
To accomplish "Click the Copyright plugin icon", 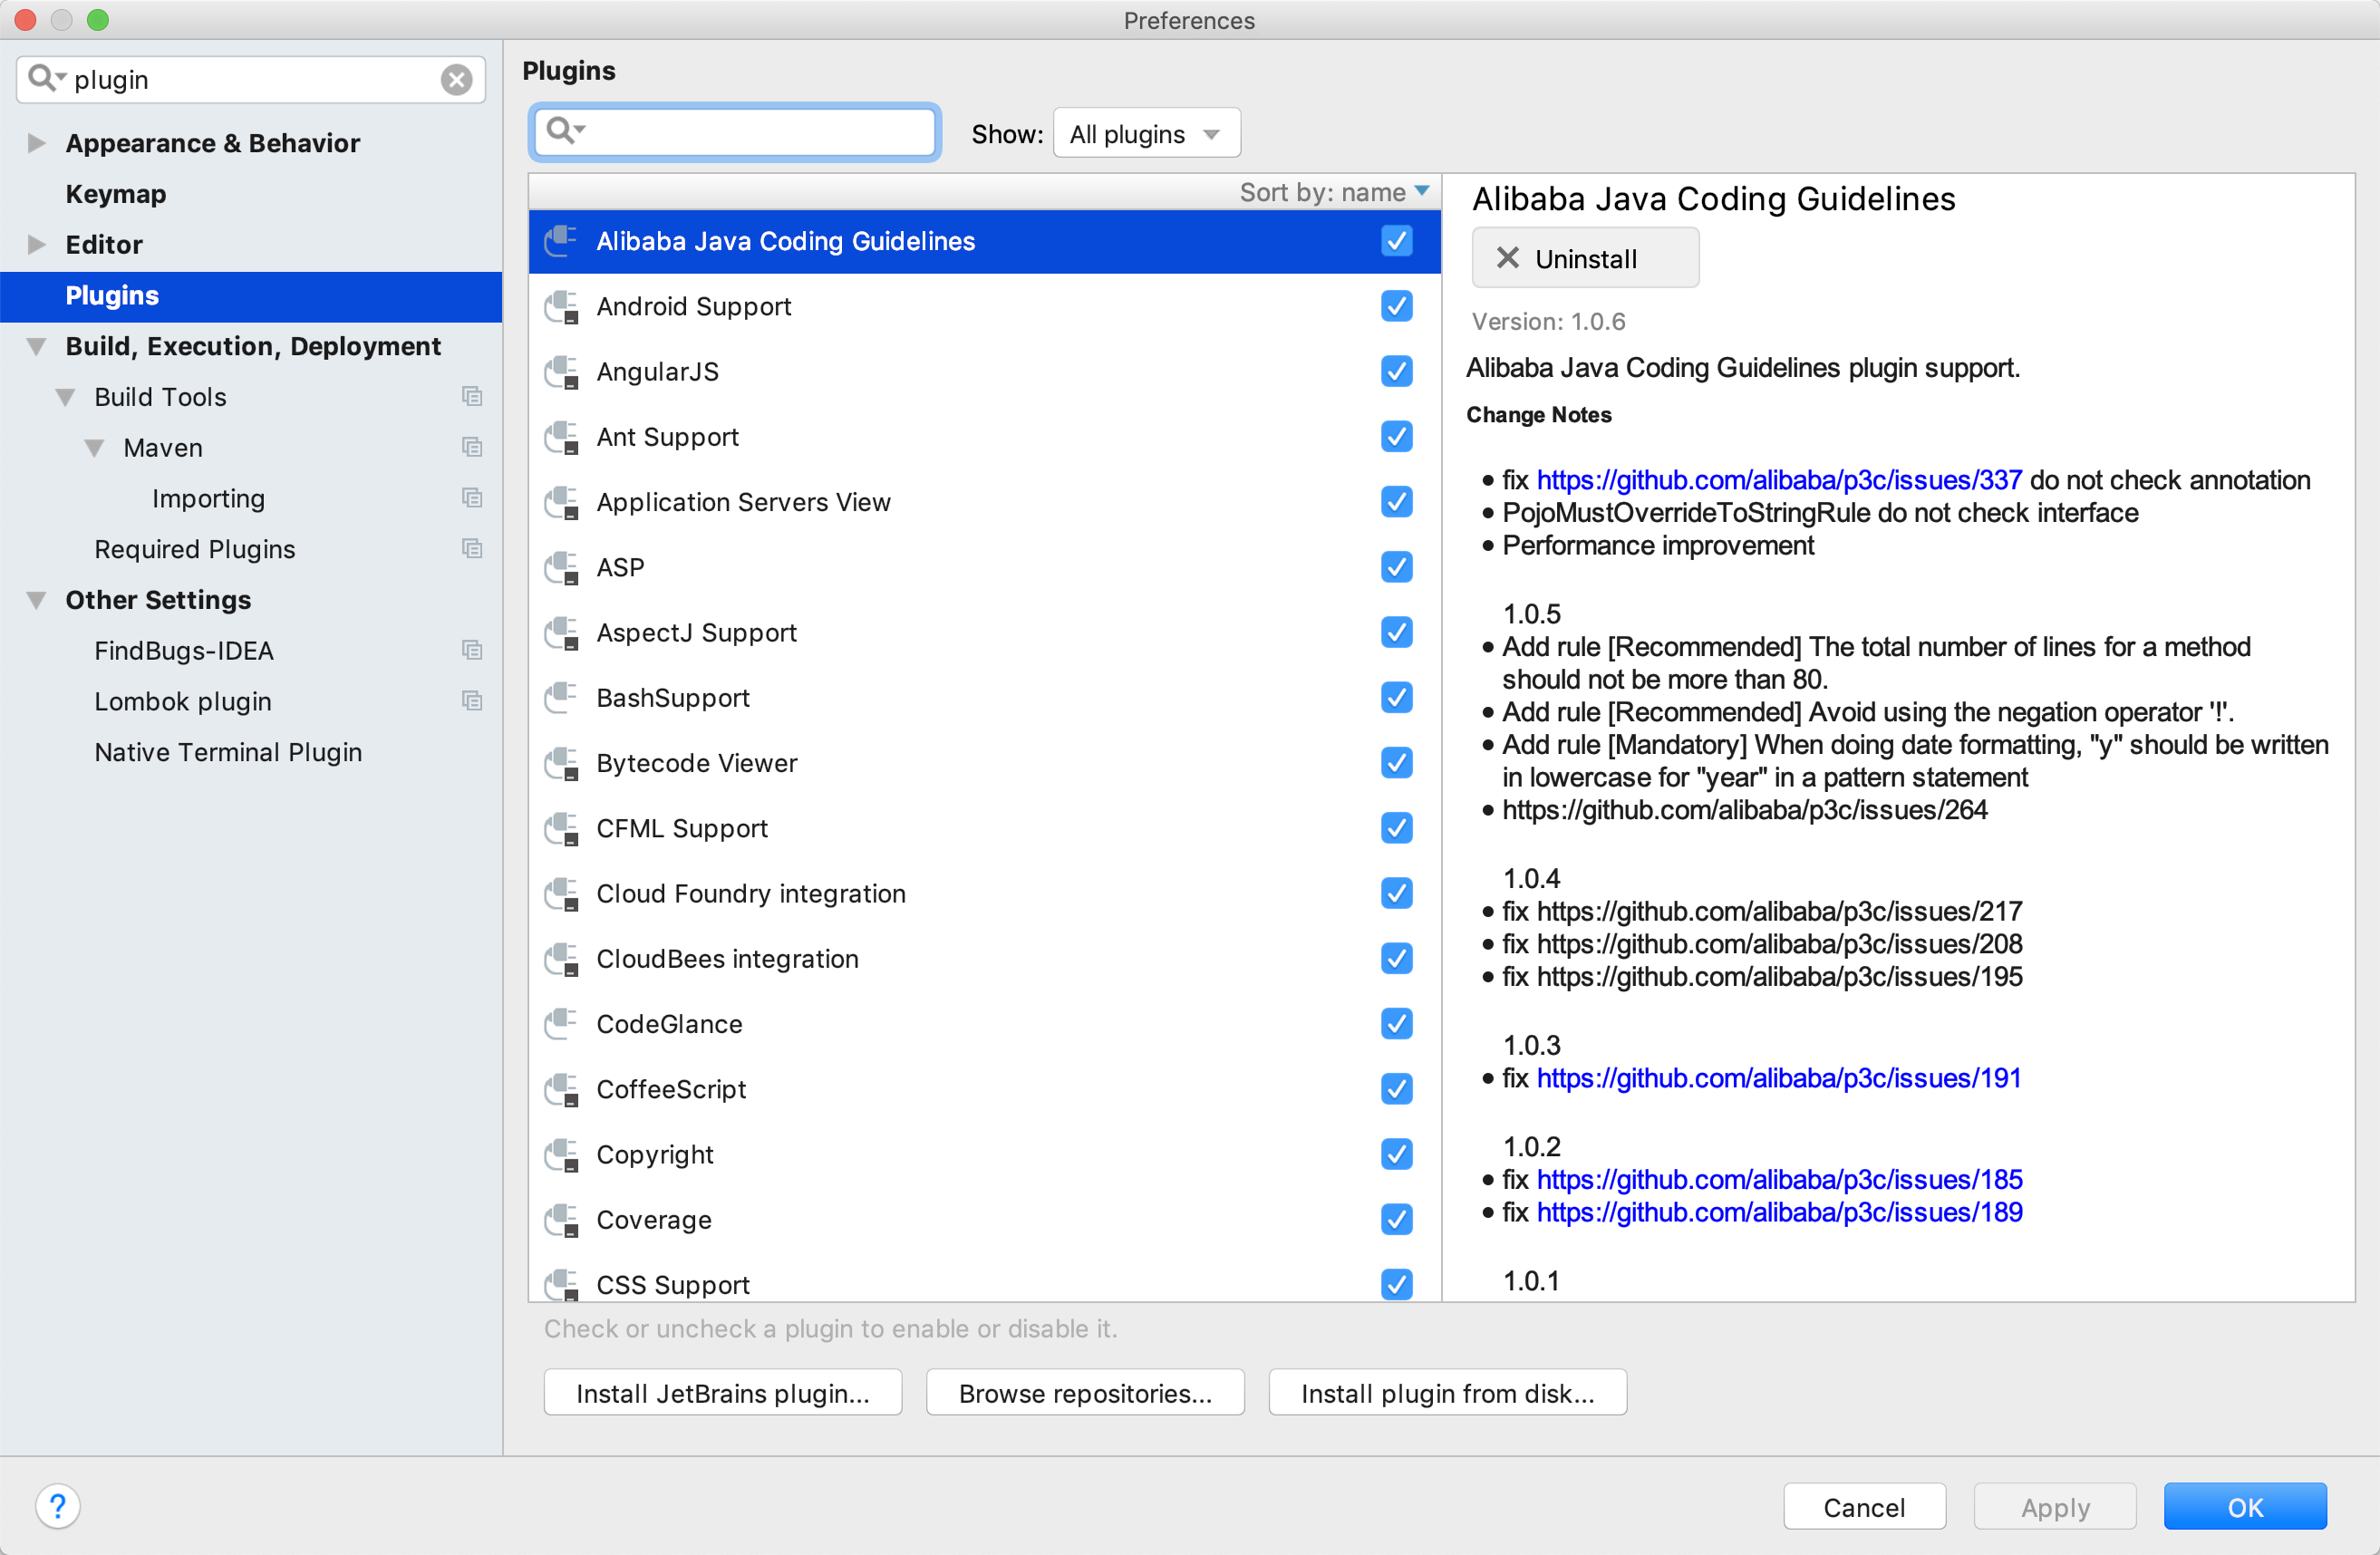I will pos(561,1154).
